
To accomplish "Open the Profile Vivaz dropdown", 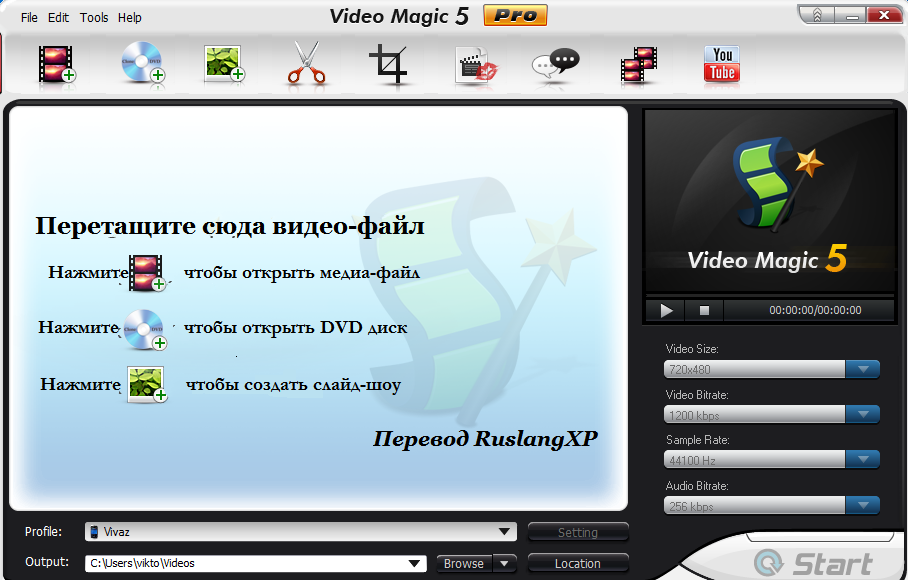I will pyautogui.click(x=504, y=532).
